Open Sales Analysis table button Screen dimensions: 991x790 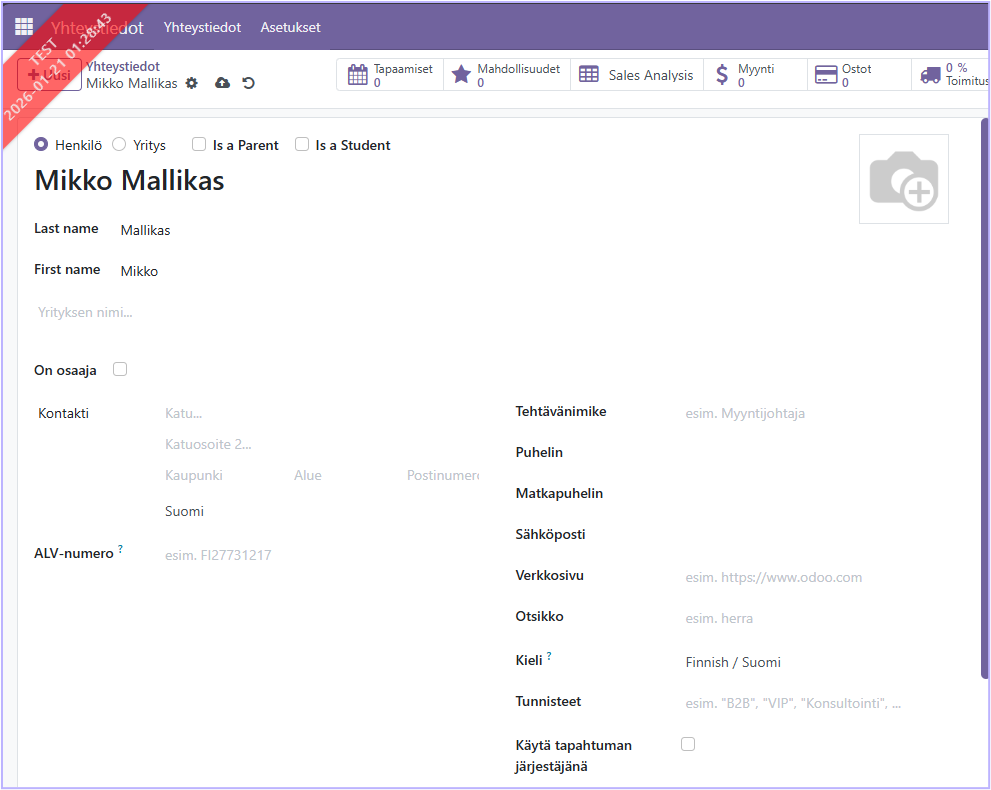tap(637, 75)
